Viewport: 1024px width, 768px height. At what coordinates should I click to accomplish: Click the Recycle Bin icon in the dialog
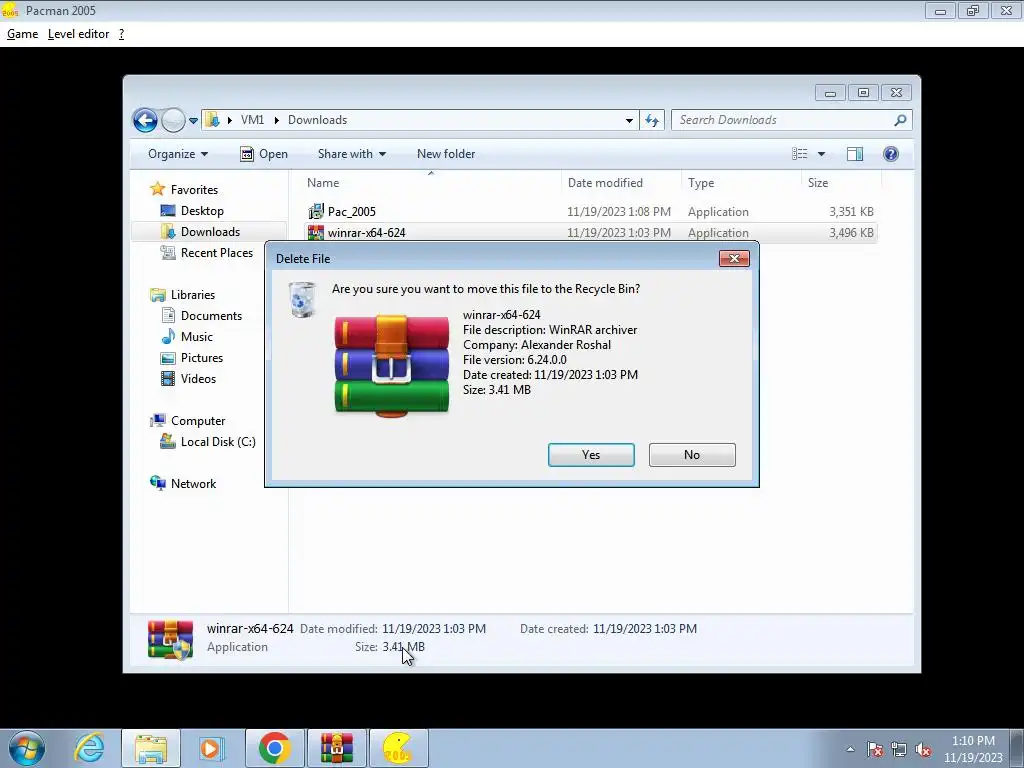302,300
